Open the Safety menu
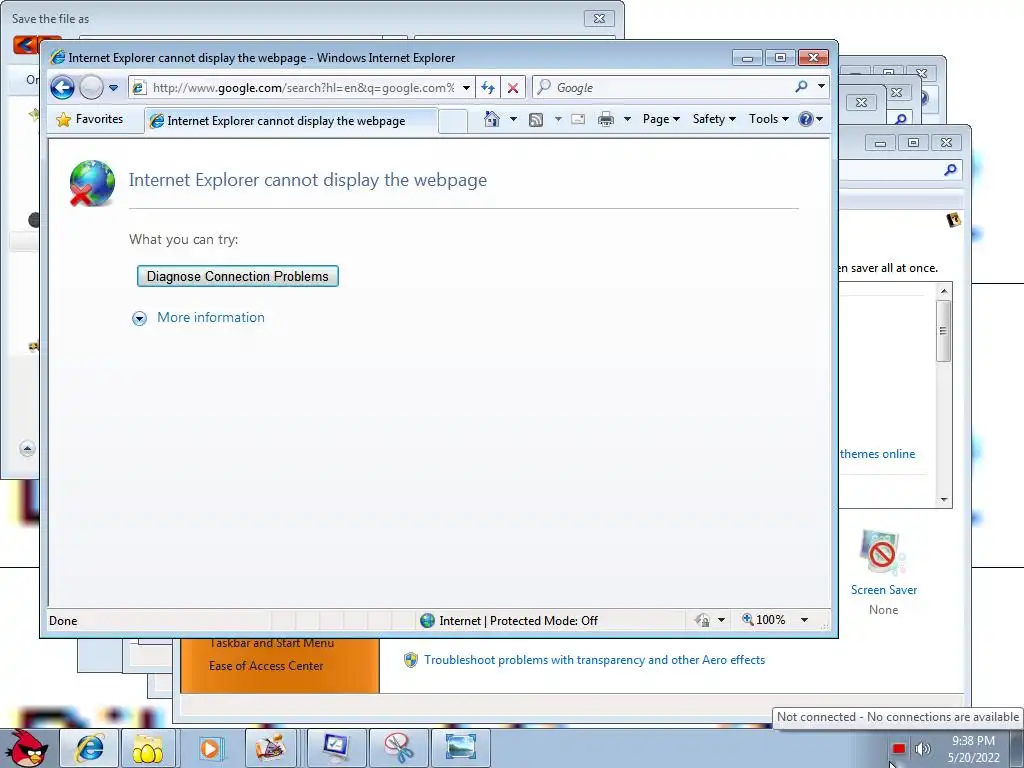The width and height of the screenshot is (1024, 768). [x=714, y=119]
